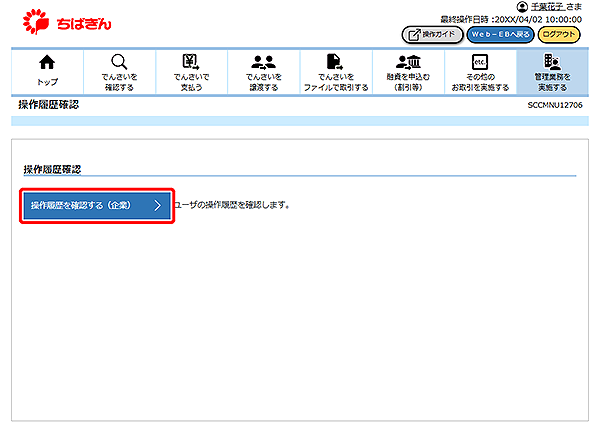
Task: Click the 最終操作日時 timestamp text
Action: click(x=510, y=19)
